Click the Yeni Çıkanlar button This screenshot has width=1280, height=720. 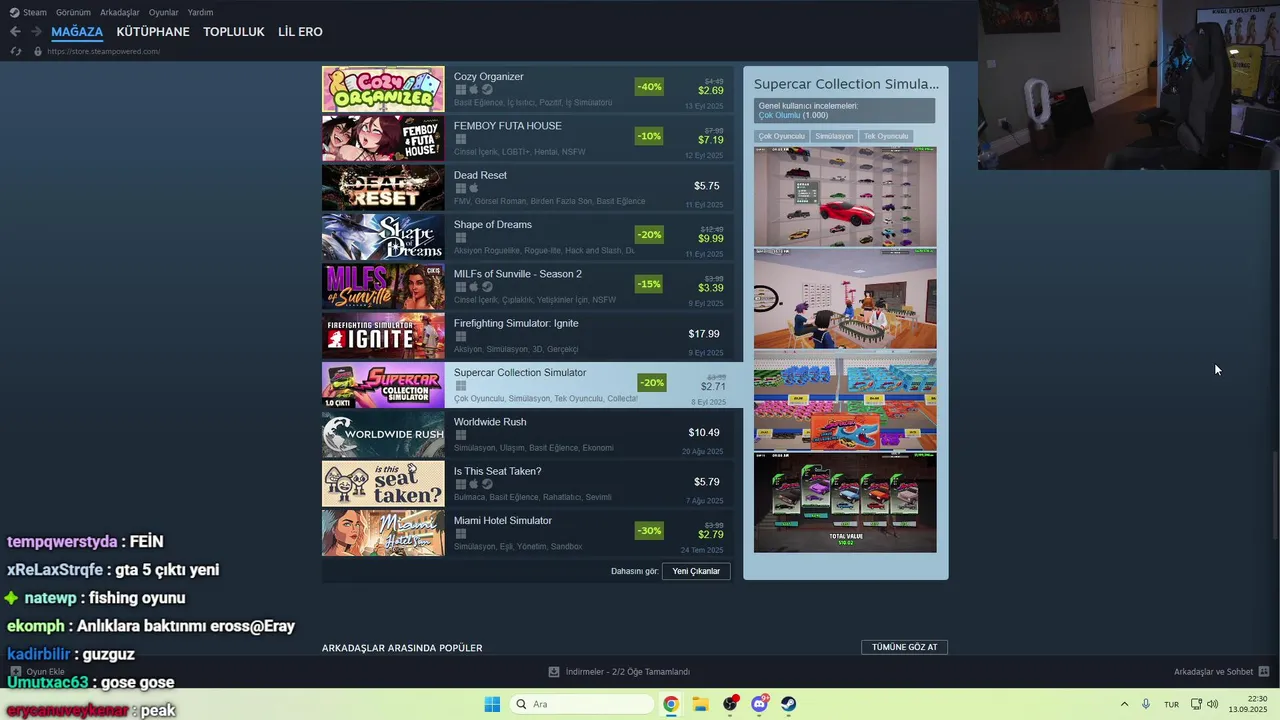pos(696,571)
